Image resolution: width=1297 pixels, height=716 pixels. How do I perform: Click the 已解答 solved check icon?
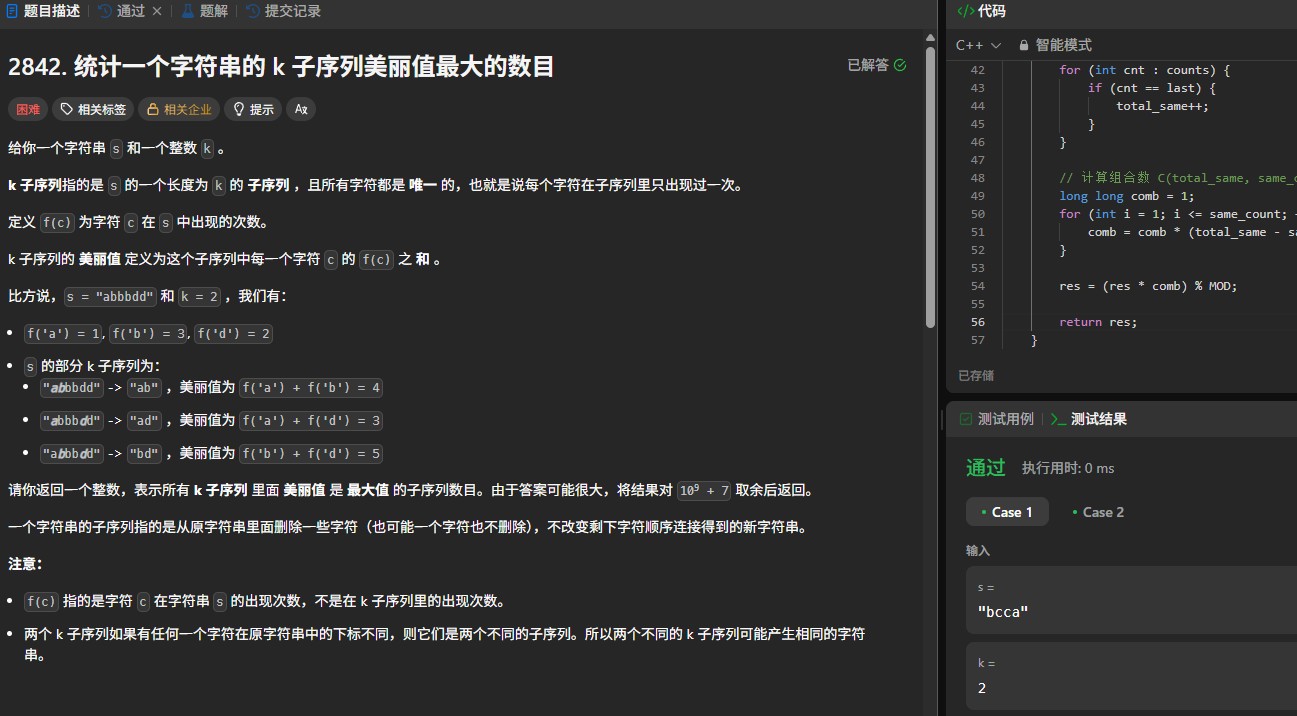click(900, 65)
